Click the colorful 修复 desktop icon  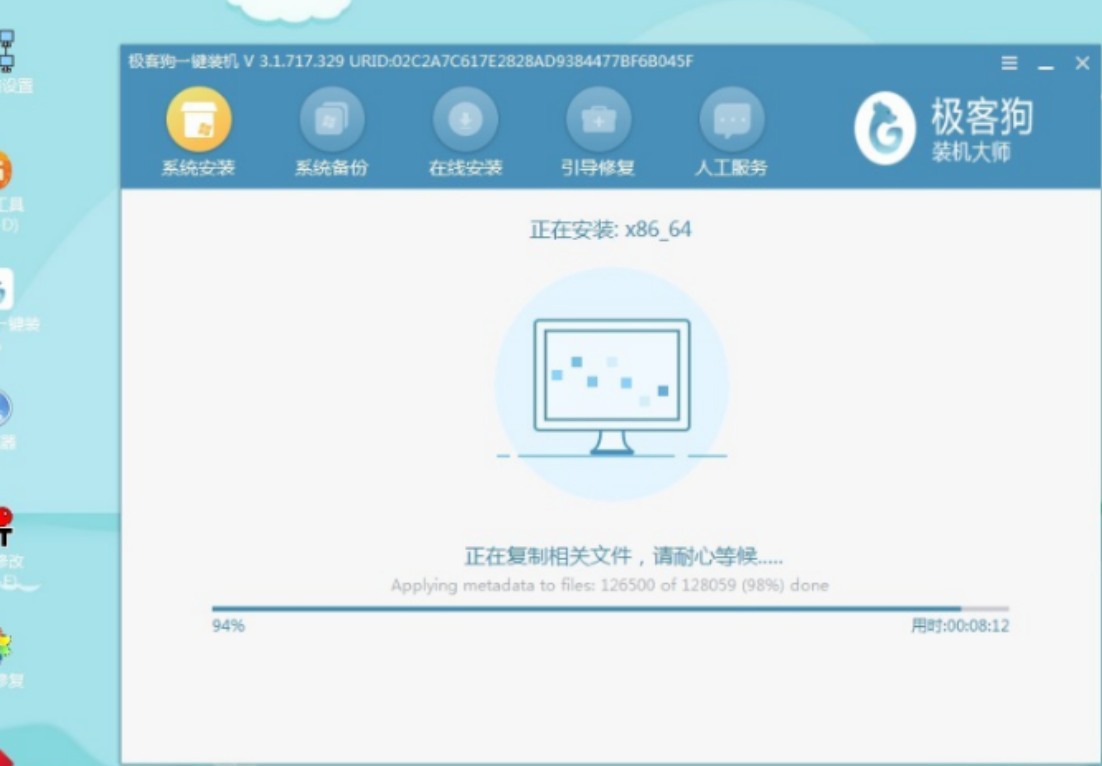(6, 648)
